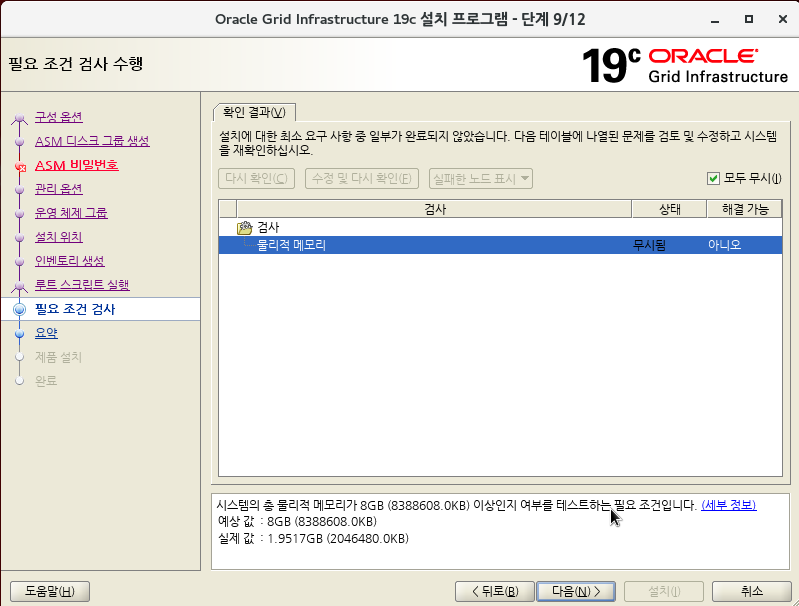Click the current step 필요 조건 검사 bullet icon
This screenshot has height=606, width=799.
(x=19, y=309)
